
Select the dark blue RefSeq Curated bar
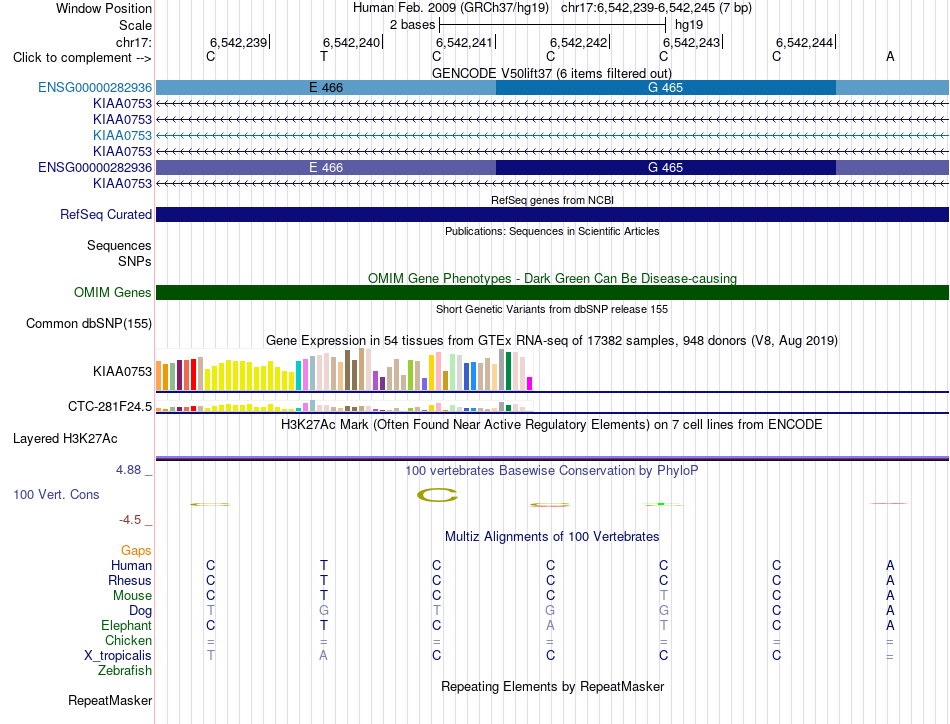coord(552,214)
